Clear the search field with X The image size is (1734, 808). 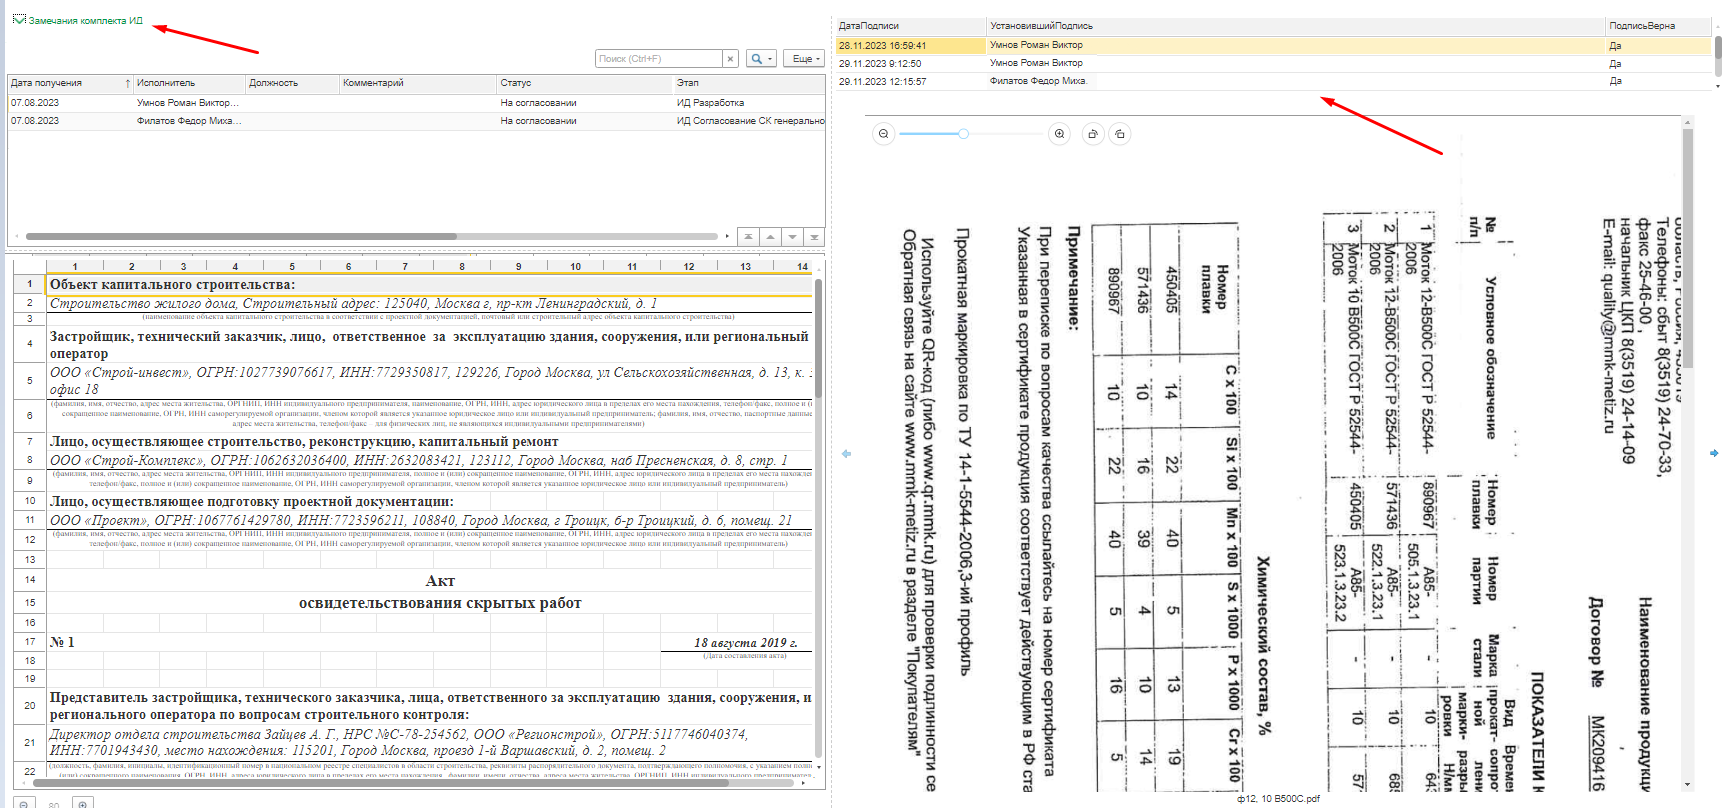point(730,59)
